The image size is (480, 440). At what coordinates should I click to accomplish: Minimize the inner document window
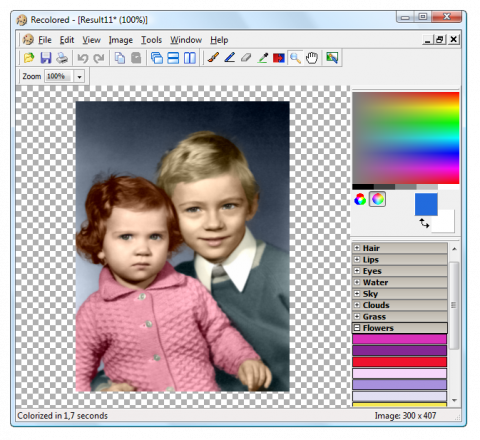[x=427, y=40]
